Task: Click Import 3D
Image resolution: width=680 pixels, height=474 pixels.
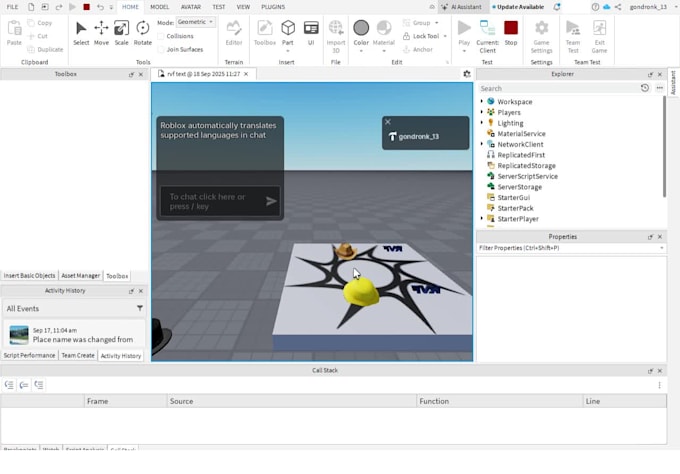Action: pos(336,37)
